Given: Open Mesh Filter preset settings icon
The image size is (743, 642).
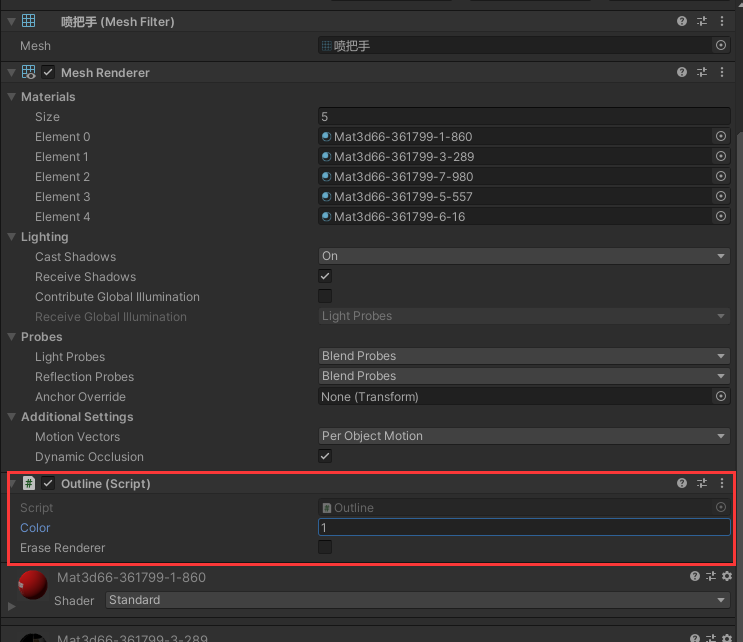Looking at the screenshot, I should [702, 21].
